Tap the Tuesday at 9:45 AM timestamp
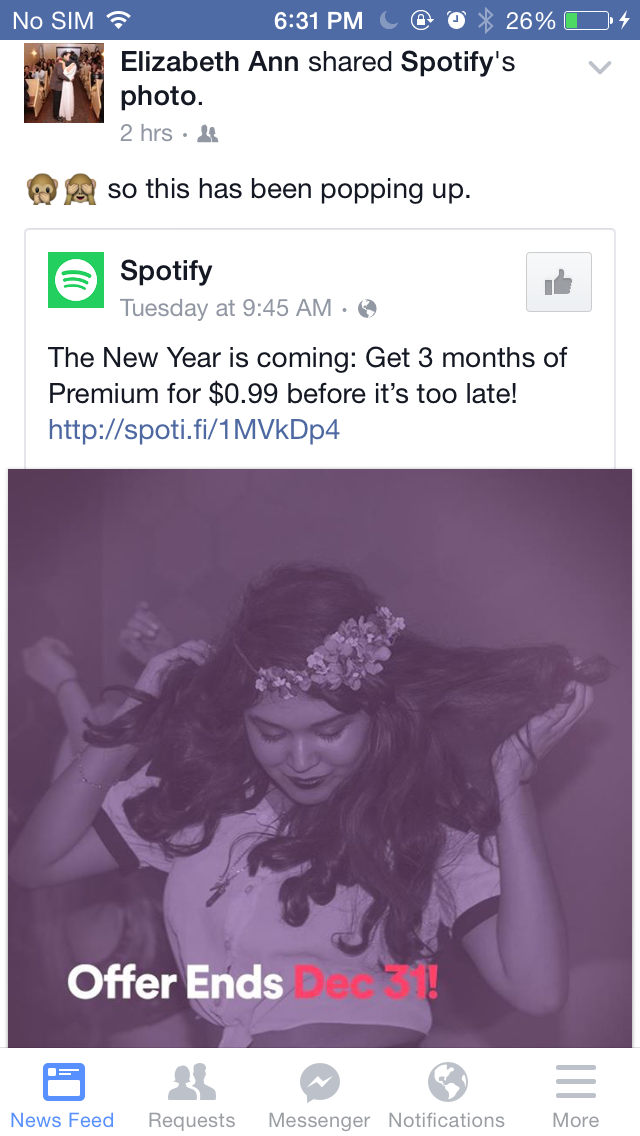The width and height of the screenshot is (640, 1136). (x=225, y=309)
